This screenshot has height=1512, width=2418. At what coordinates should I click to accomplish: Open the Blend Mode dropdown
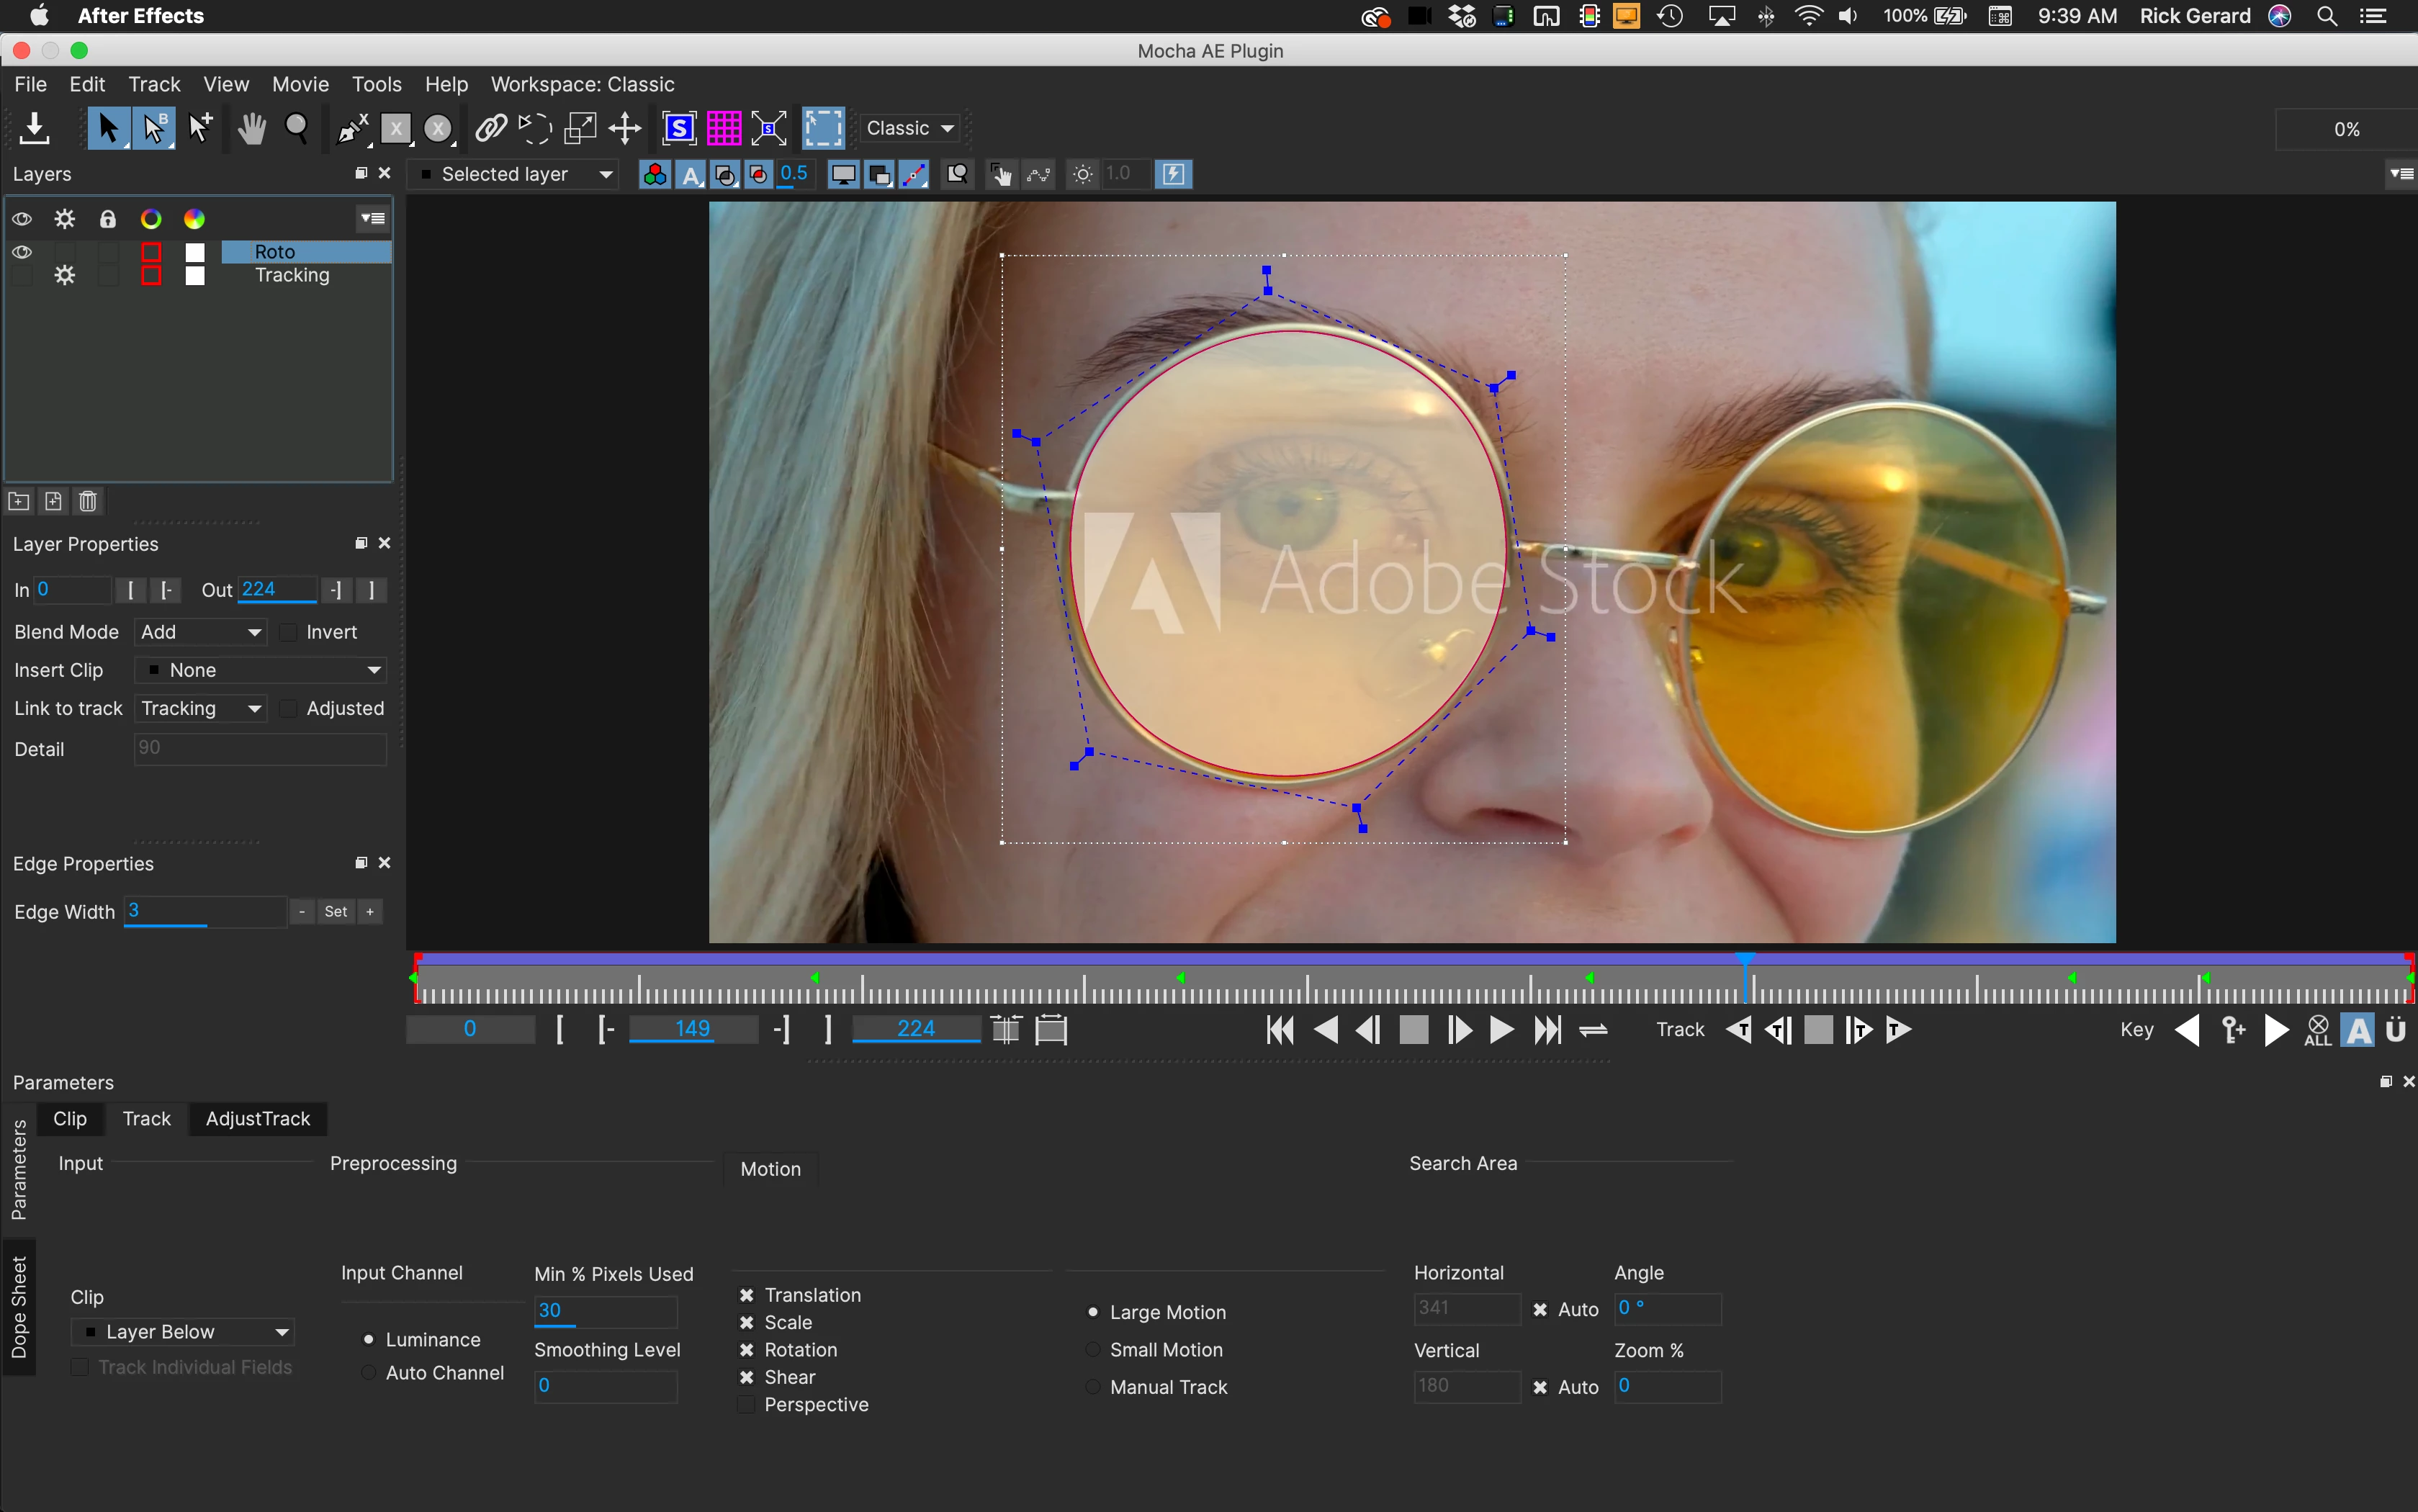(x=200, y=632)
